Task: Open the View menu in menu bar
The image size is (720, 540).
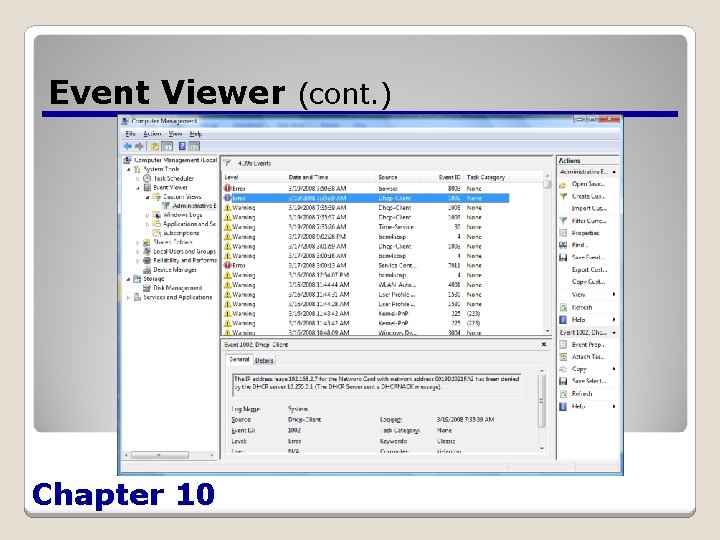Action: coord(175,134)
